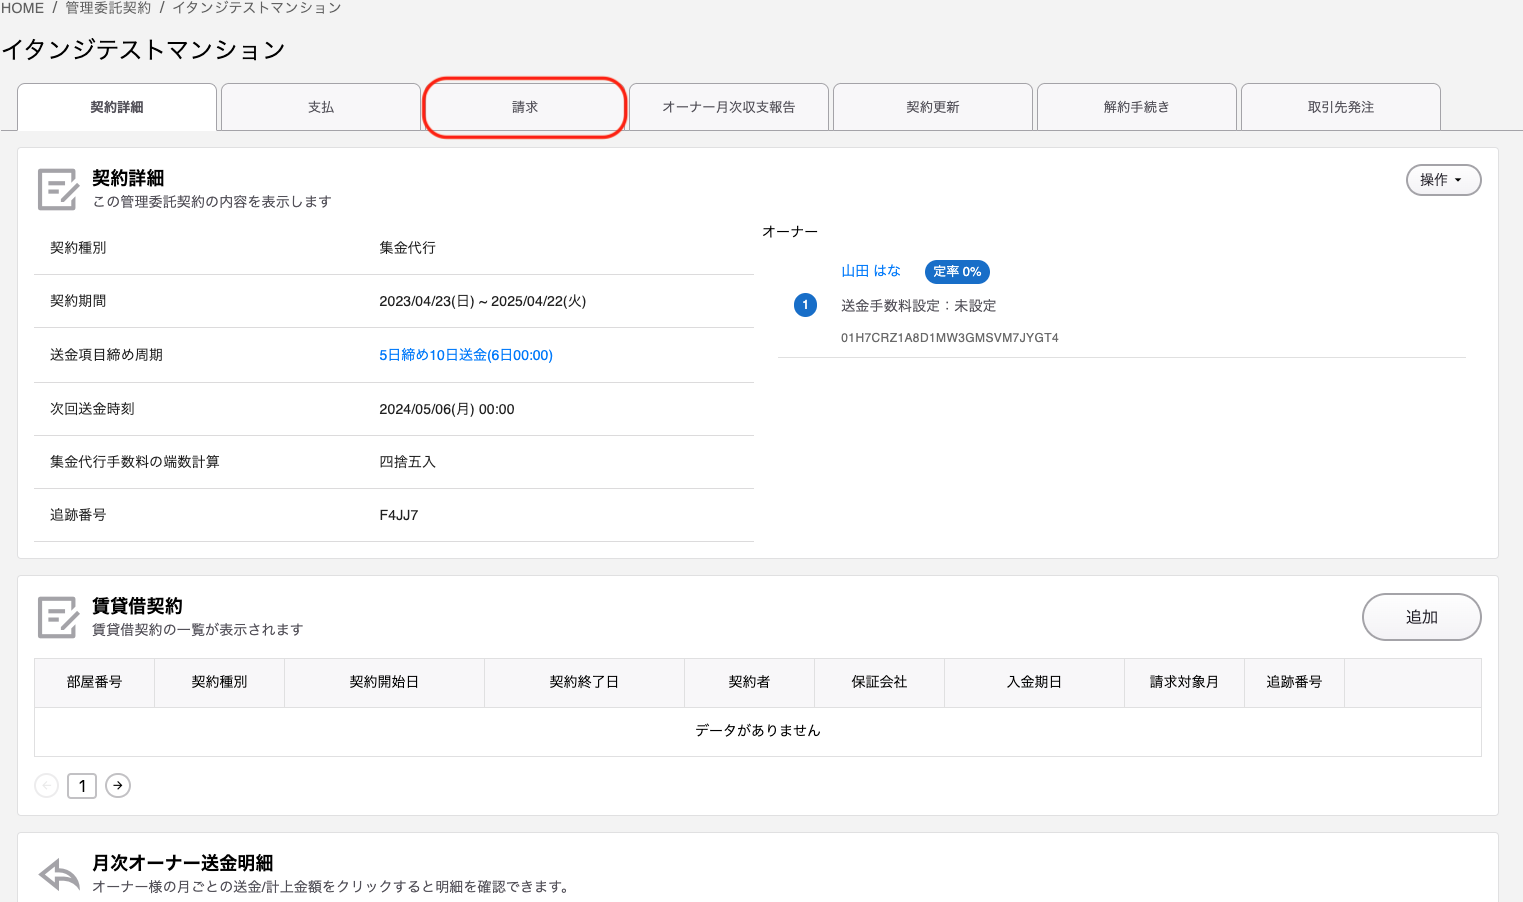Open the 操作 dropdown menu

1442,180
